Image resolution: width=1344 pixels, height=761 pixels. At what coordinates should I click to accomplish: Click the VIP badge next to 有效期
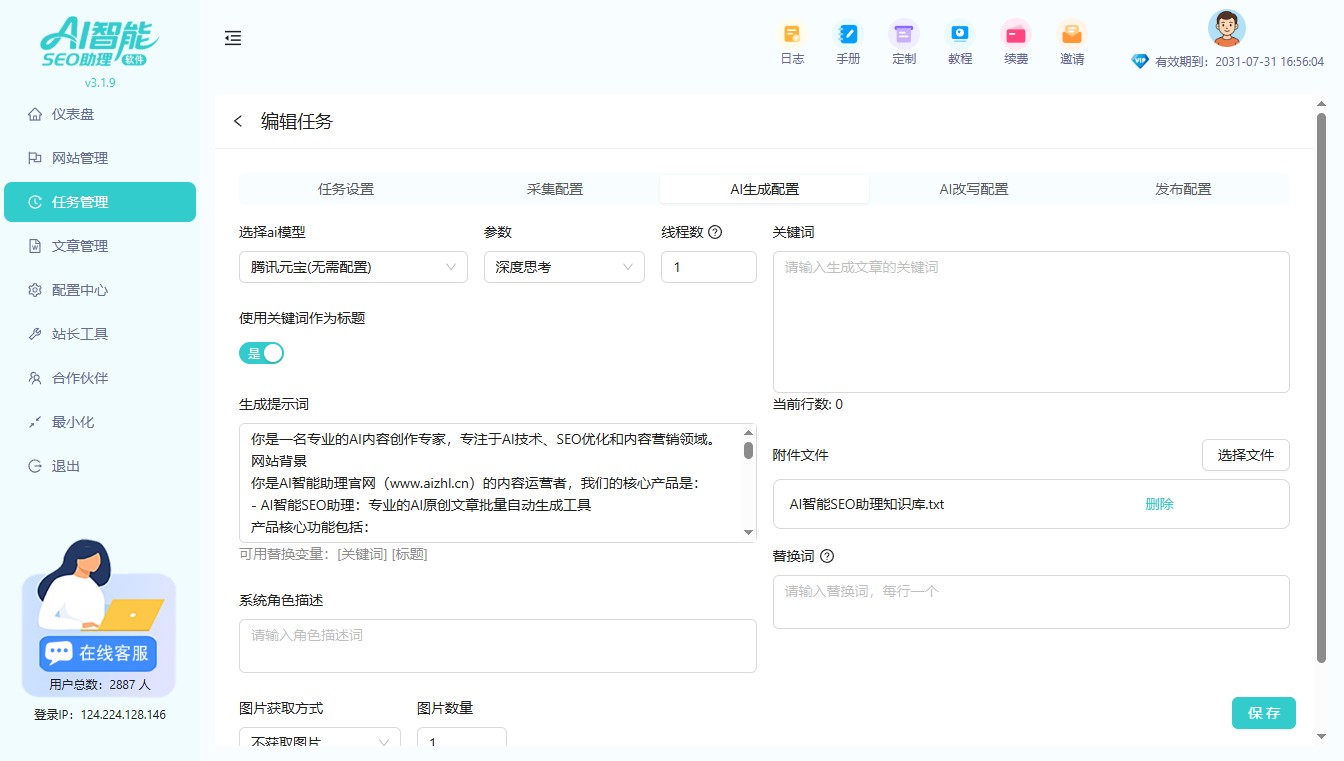(1140, 61)
